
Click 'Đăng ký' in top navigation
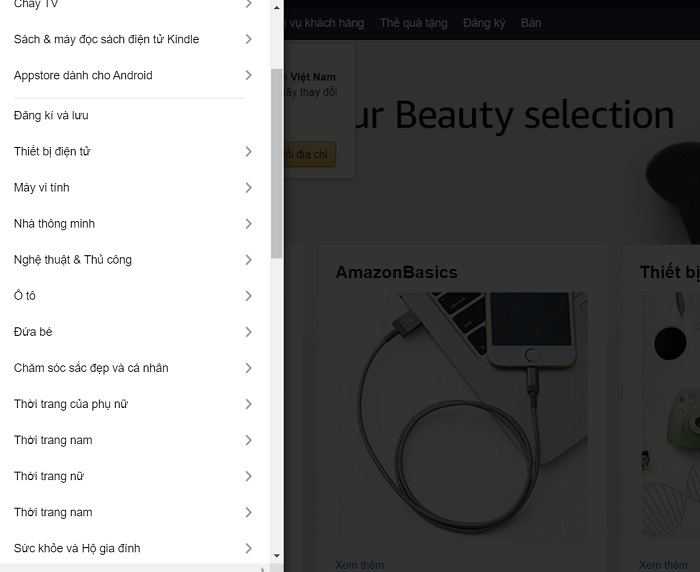tap(484, 23)
